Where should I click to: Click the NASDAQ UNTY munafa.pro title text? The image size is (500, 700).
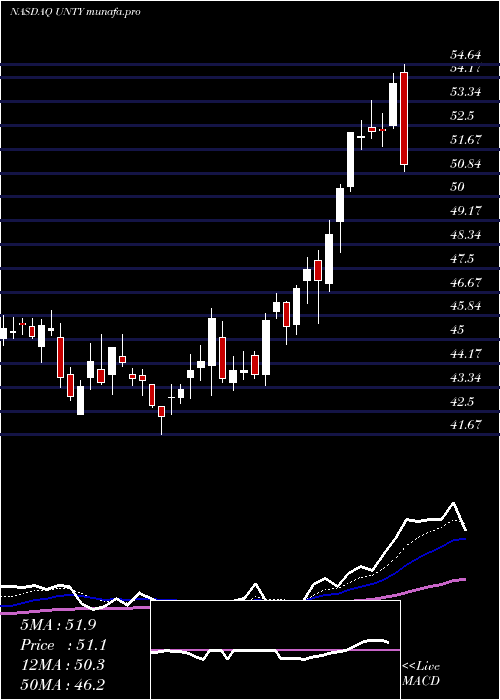point(75,12)
